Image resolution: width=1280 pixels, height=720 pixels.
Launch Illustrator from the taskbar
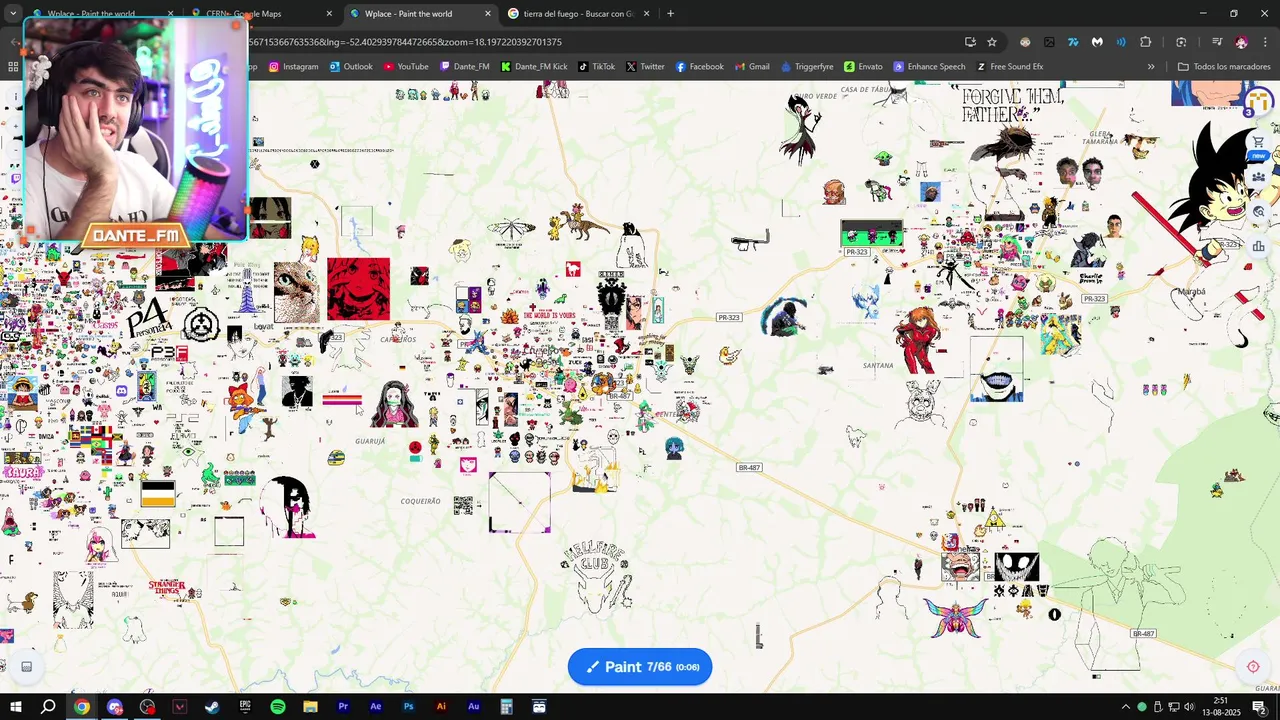pos(441,707)
